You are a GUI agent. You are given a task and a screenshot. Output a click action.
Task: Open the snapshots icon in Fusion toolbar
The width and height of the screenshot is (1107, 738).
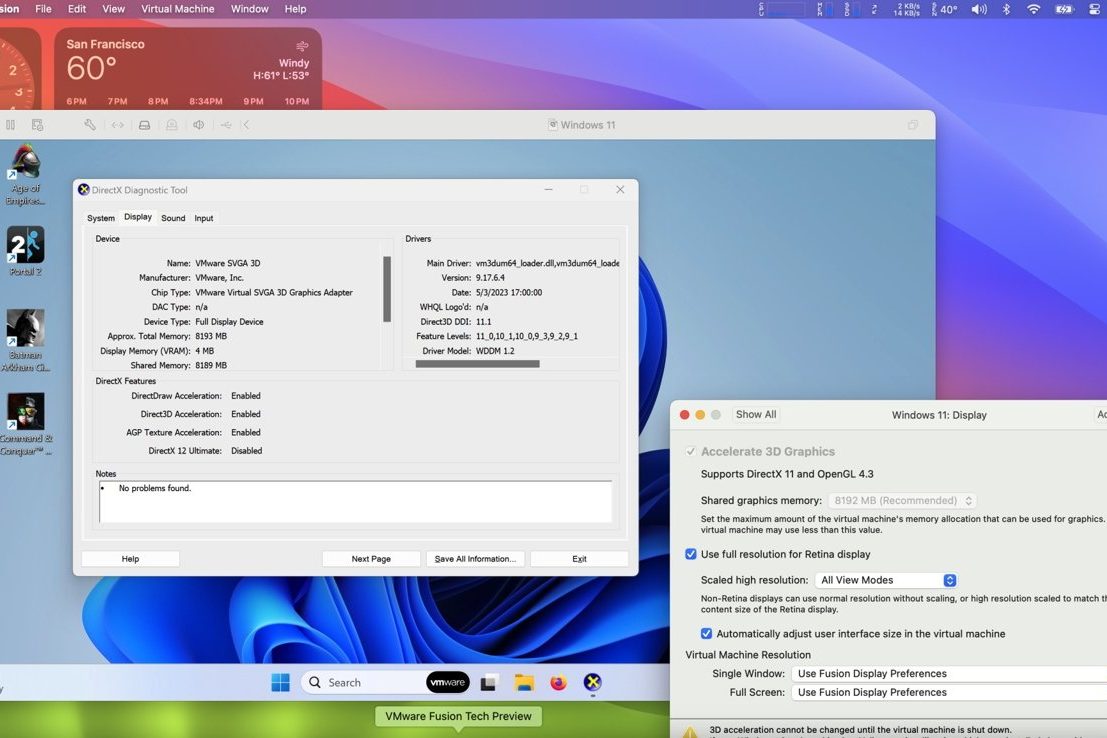[37, 124]
